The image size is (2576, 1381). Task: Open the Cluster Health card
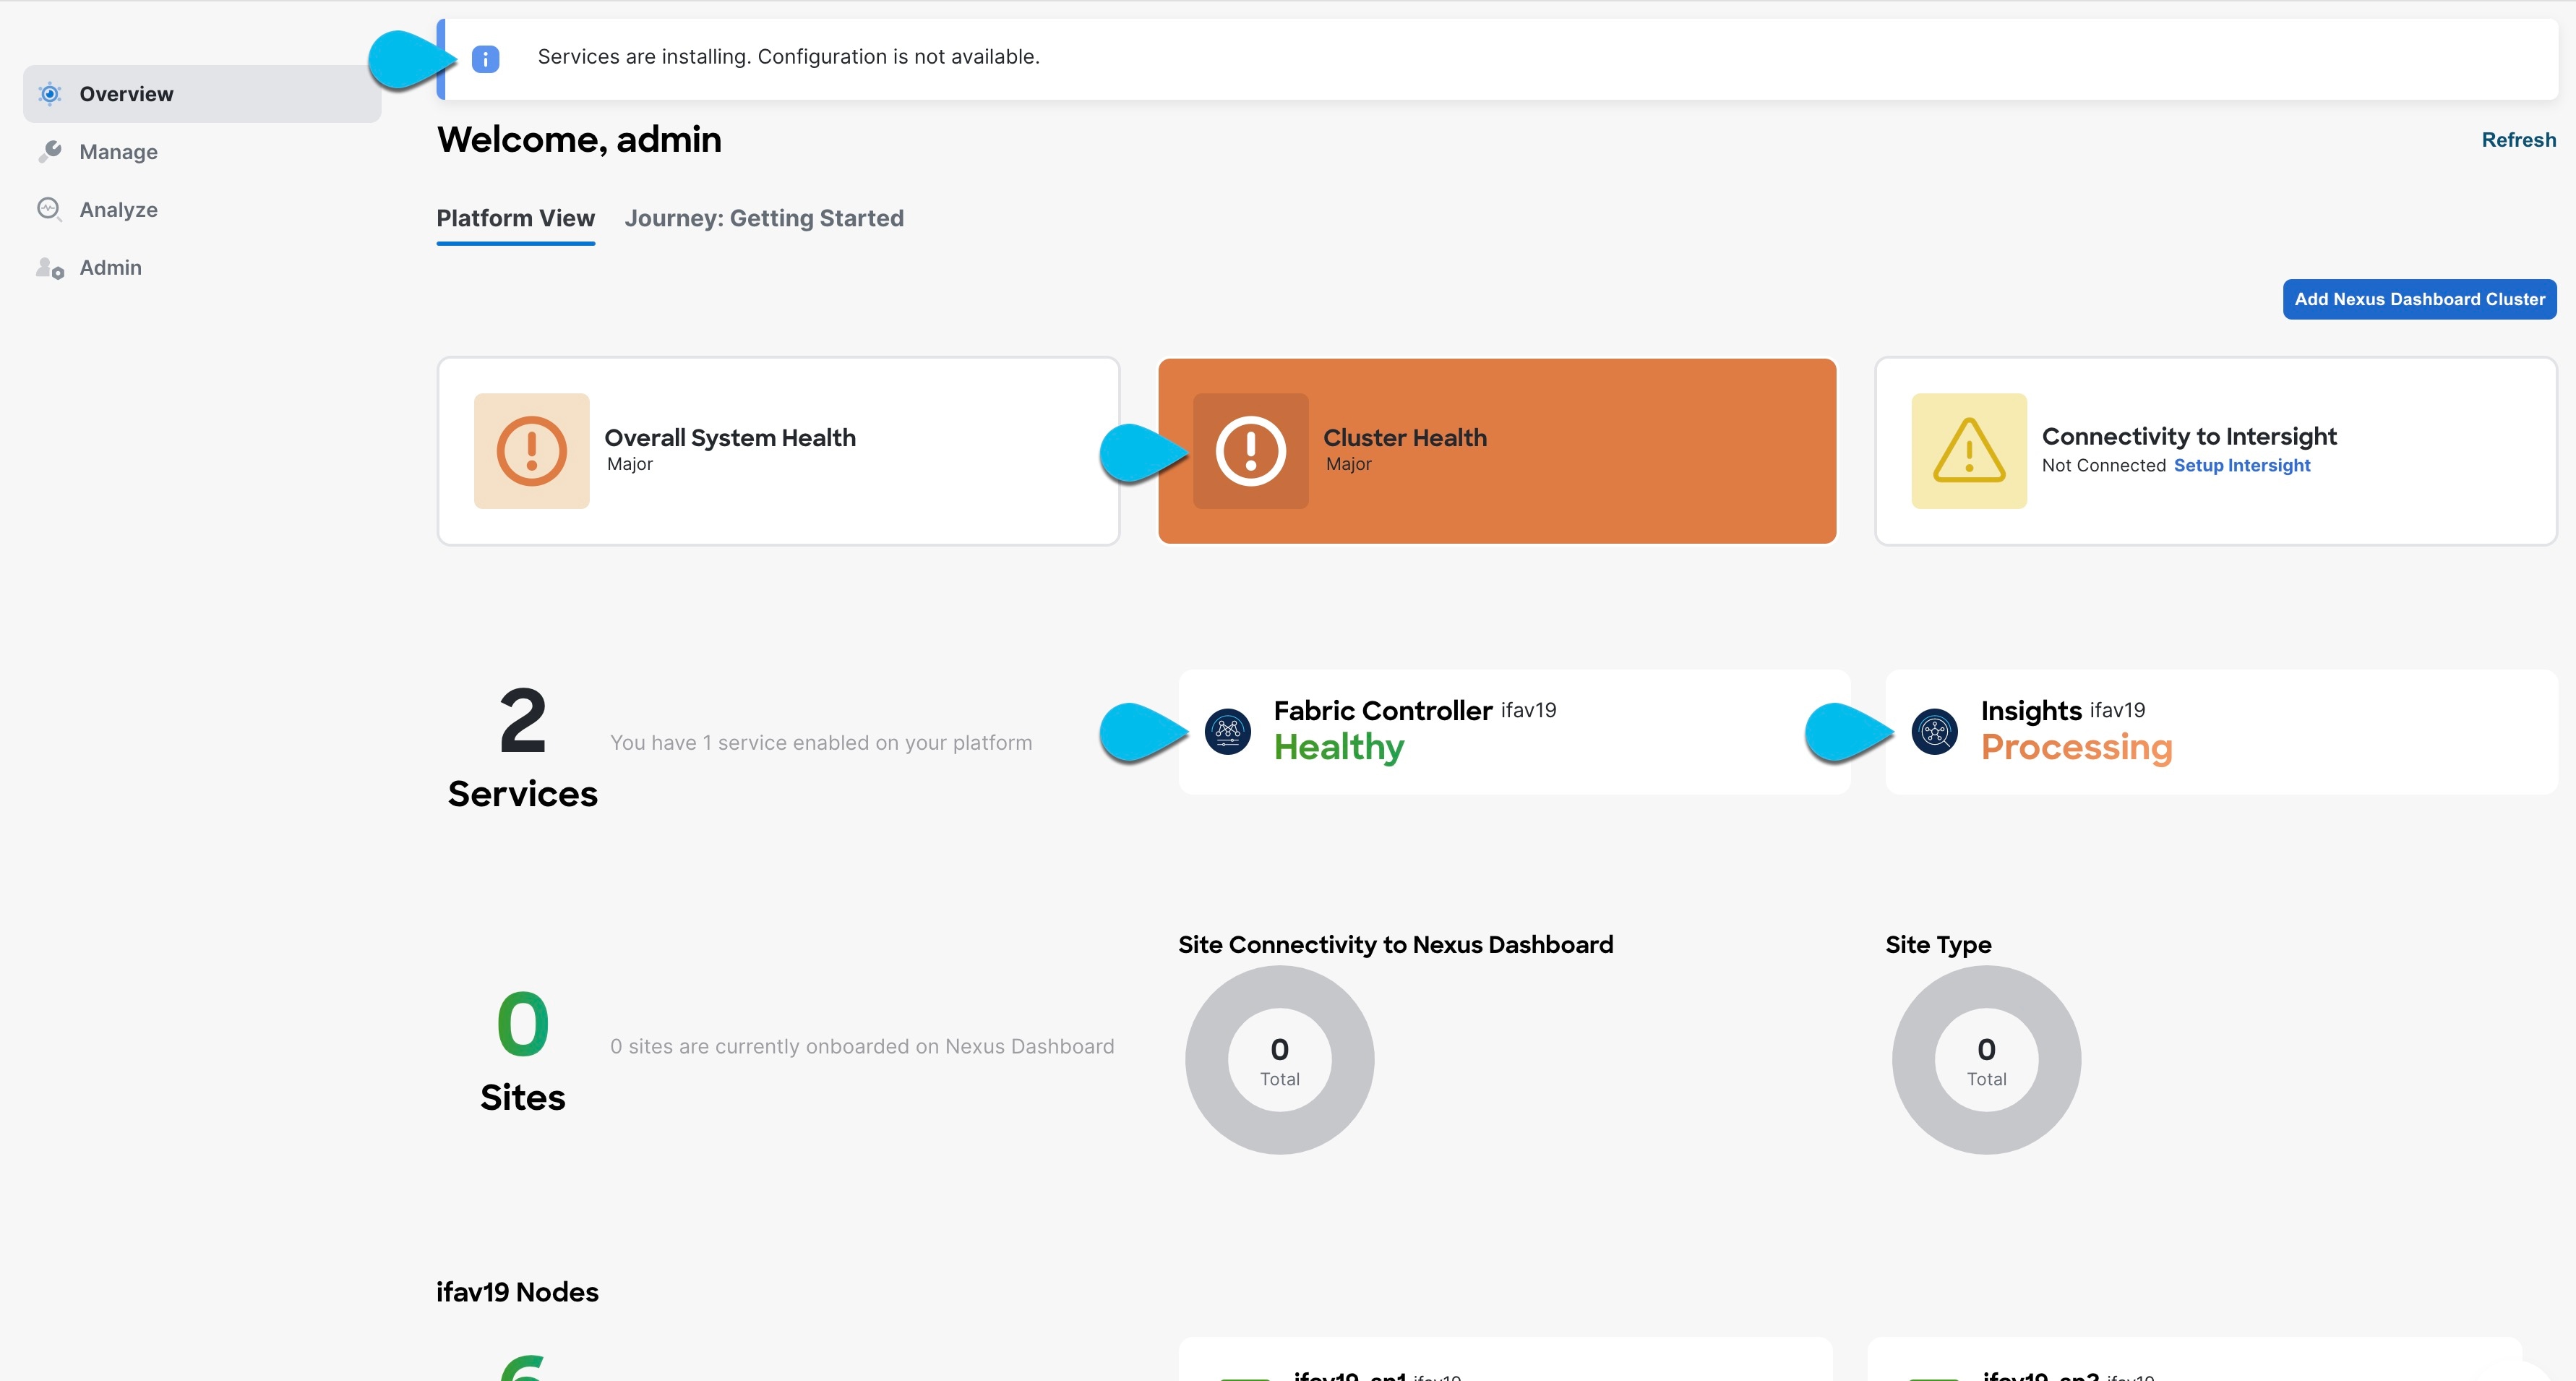[1496, 451]
